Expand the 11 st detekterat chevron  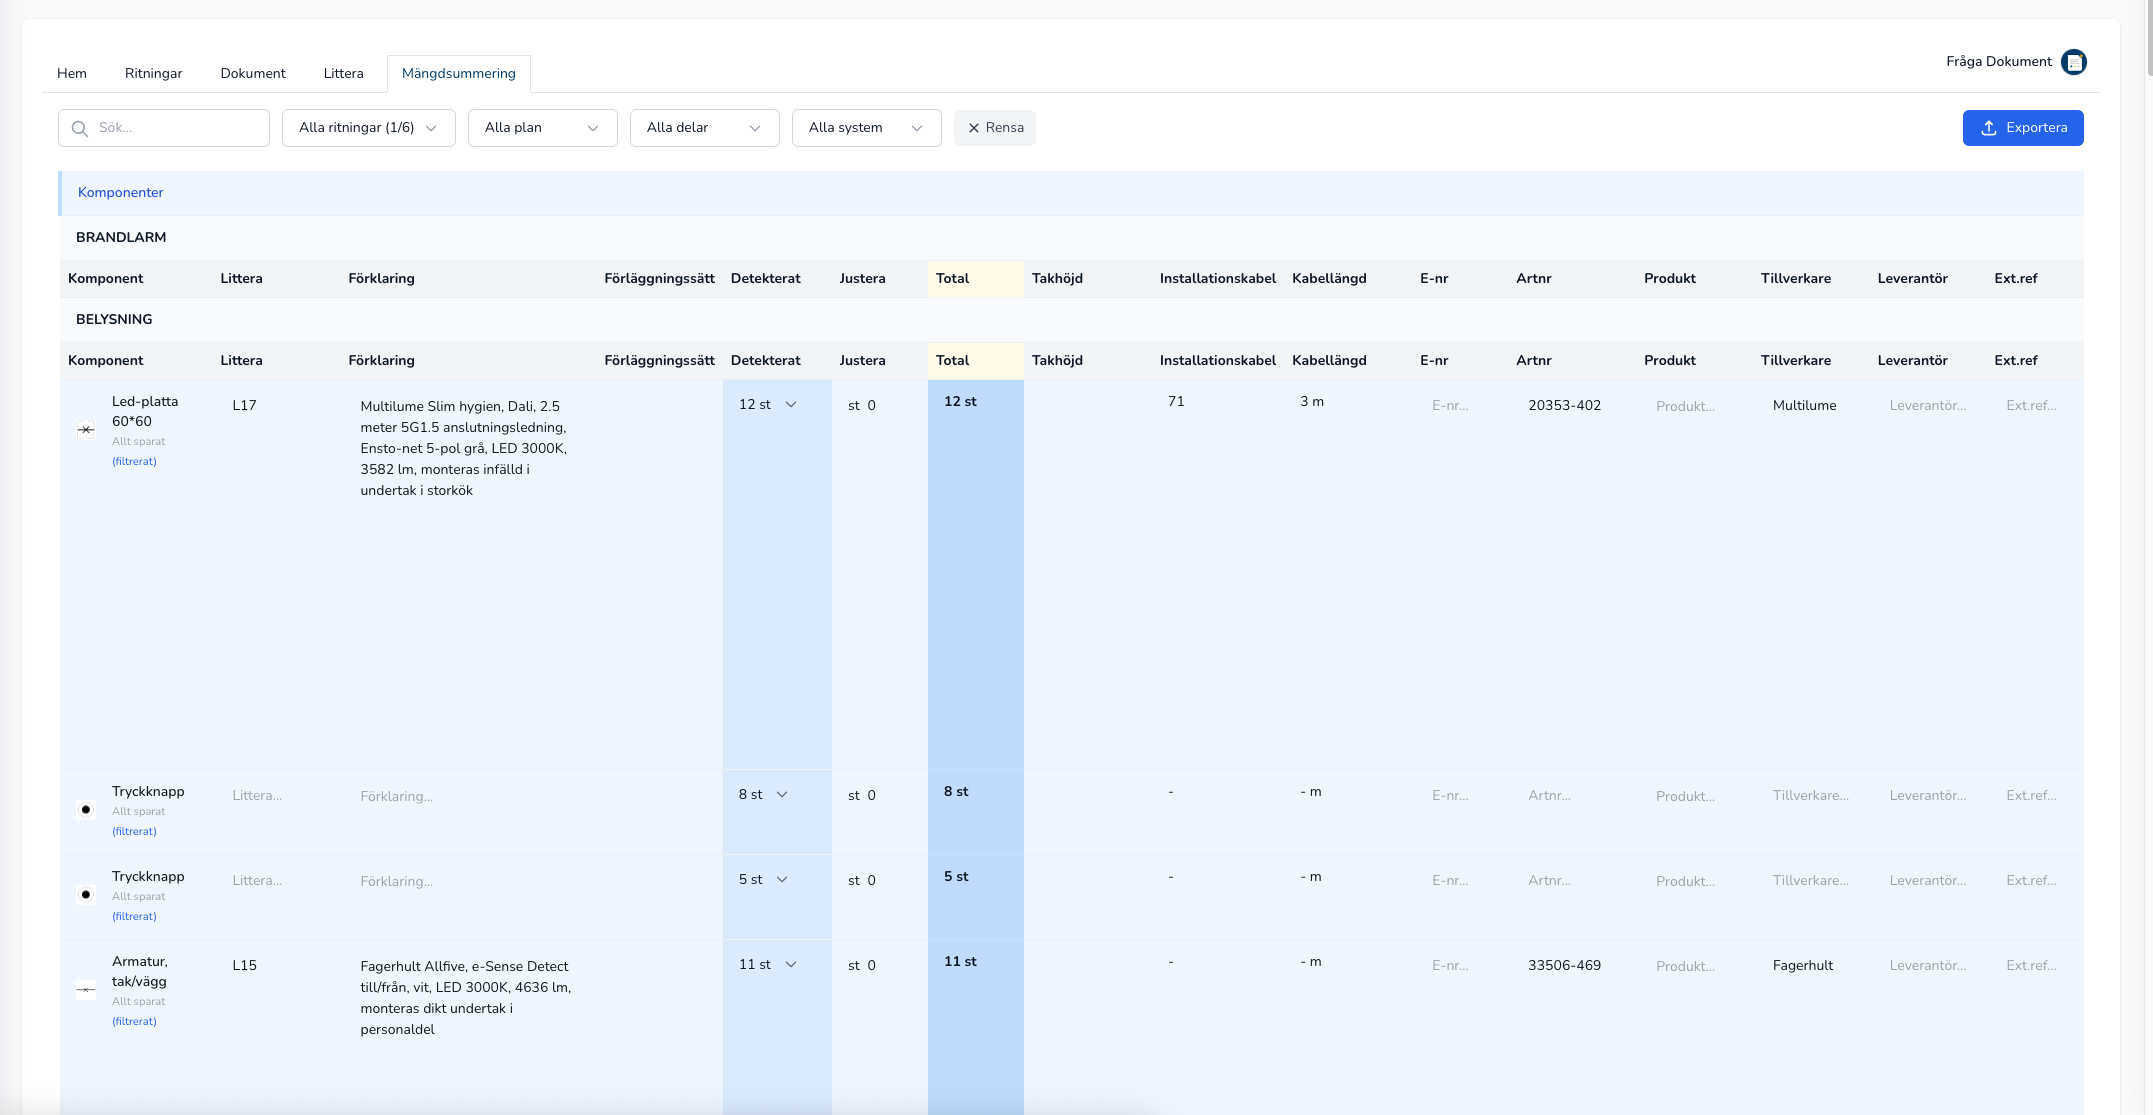click(x=791, y=965)
